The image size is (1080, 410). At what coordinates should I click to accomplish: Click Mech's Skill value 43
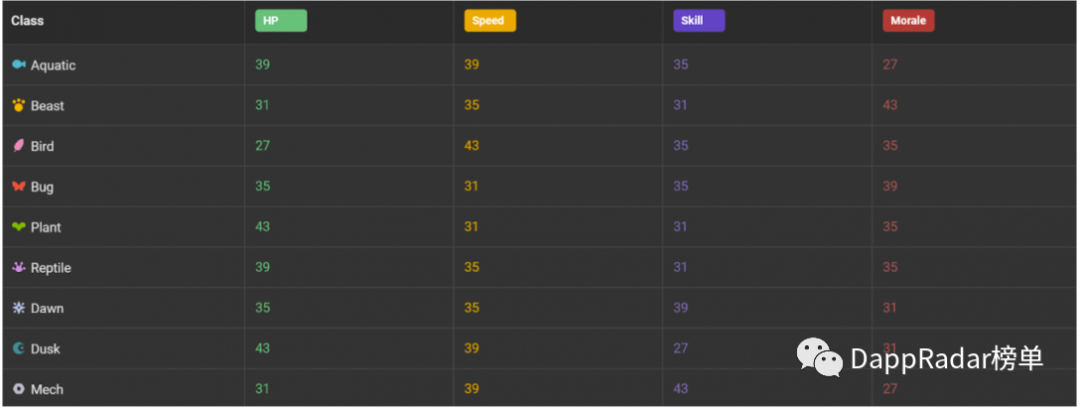pos(681,389)
